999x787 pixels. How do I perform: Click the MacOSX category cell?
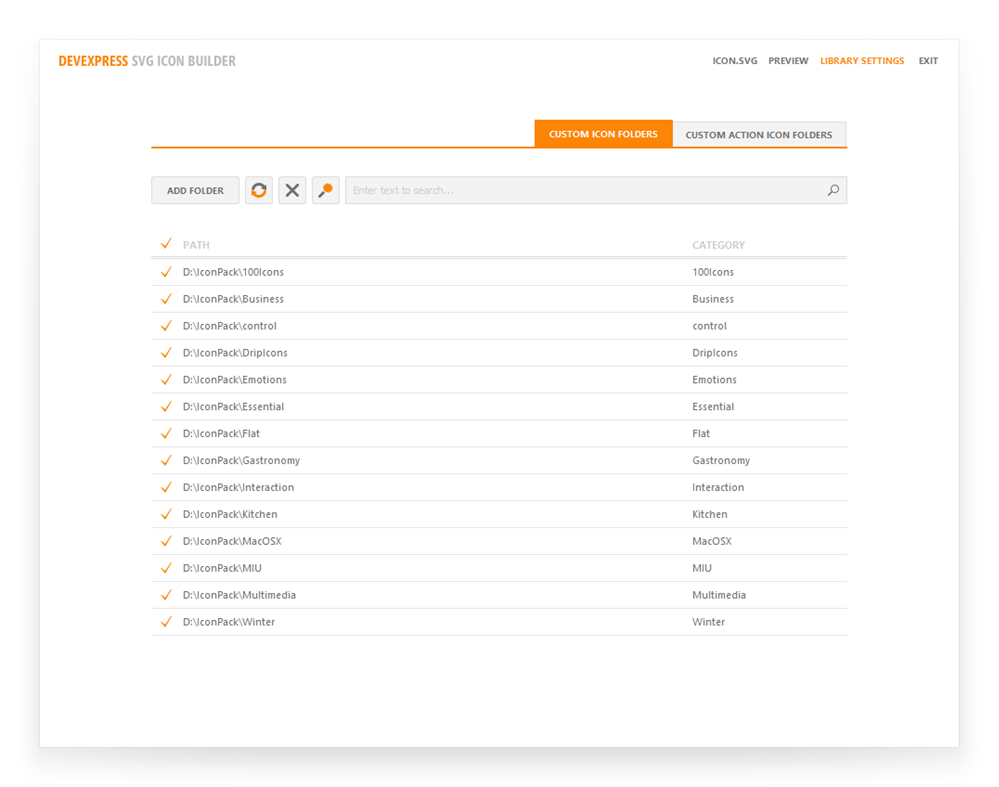[712, 541]
